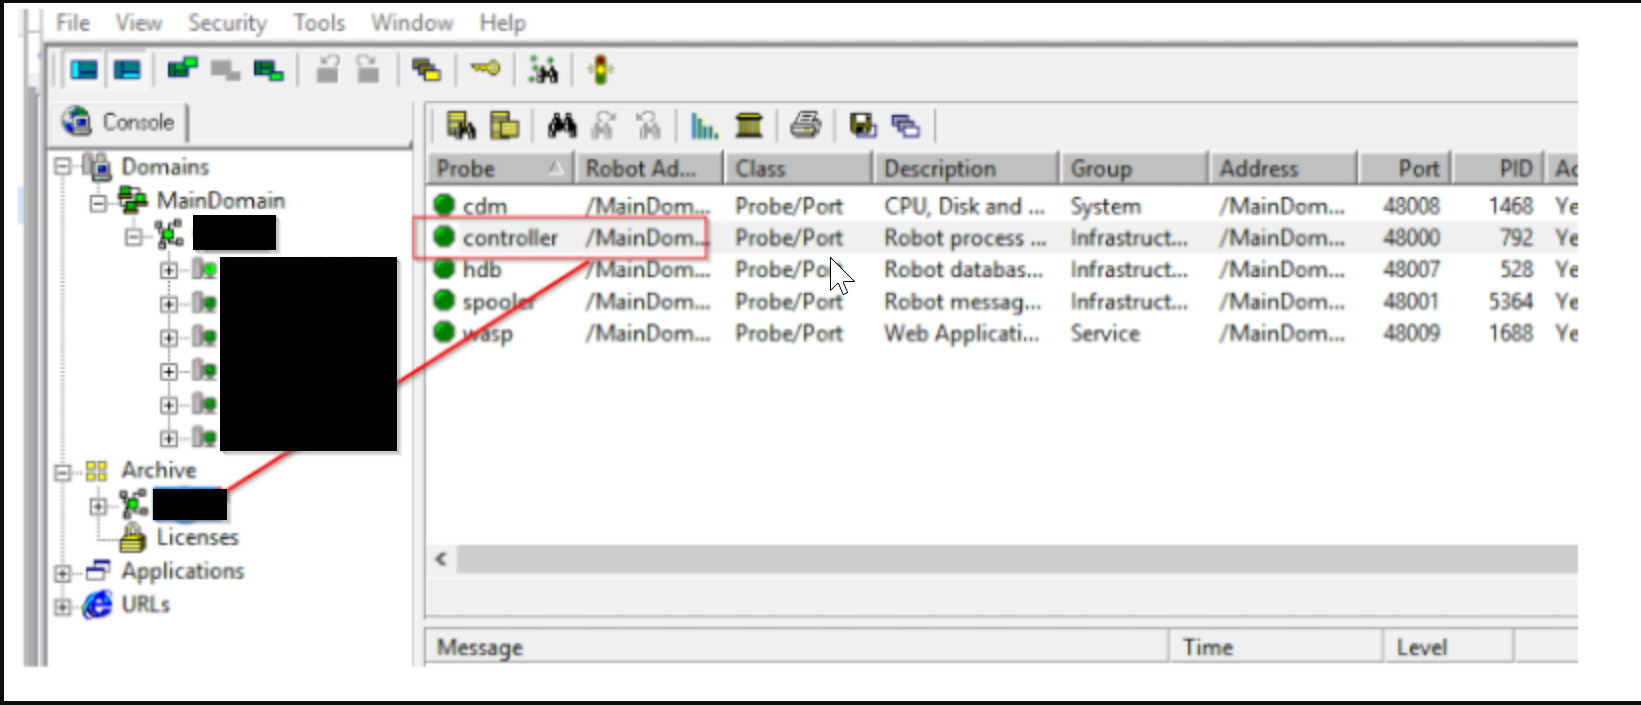Click the printer icon
The width and height of the screenshot is (1641, 705).
[805, 126]
